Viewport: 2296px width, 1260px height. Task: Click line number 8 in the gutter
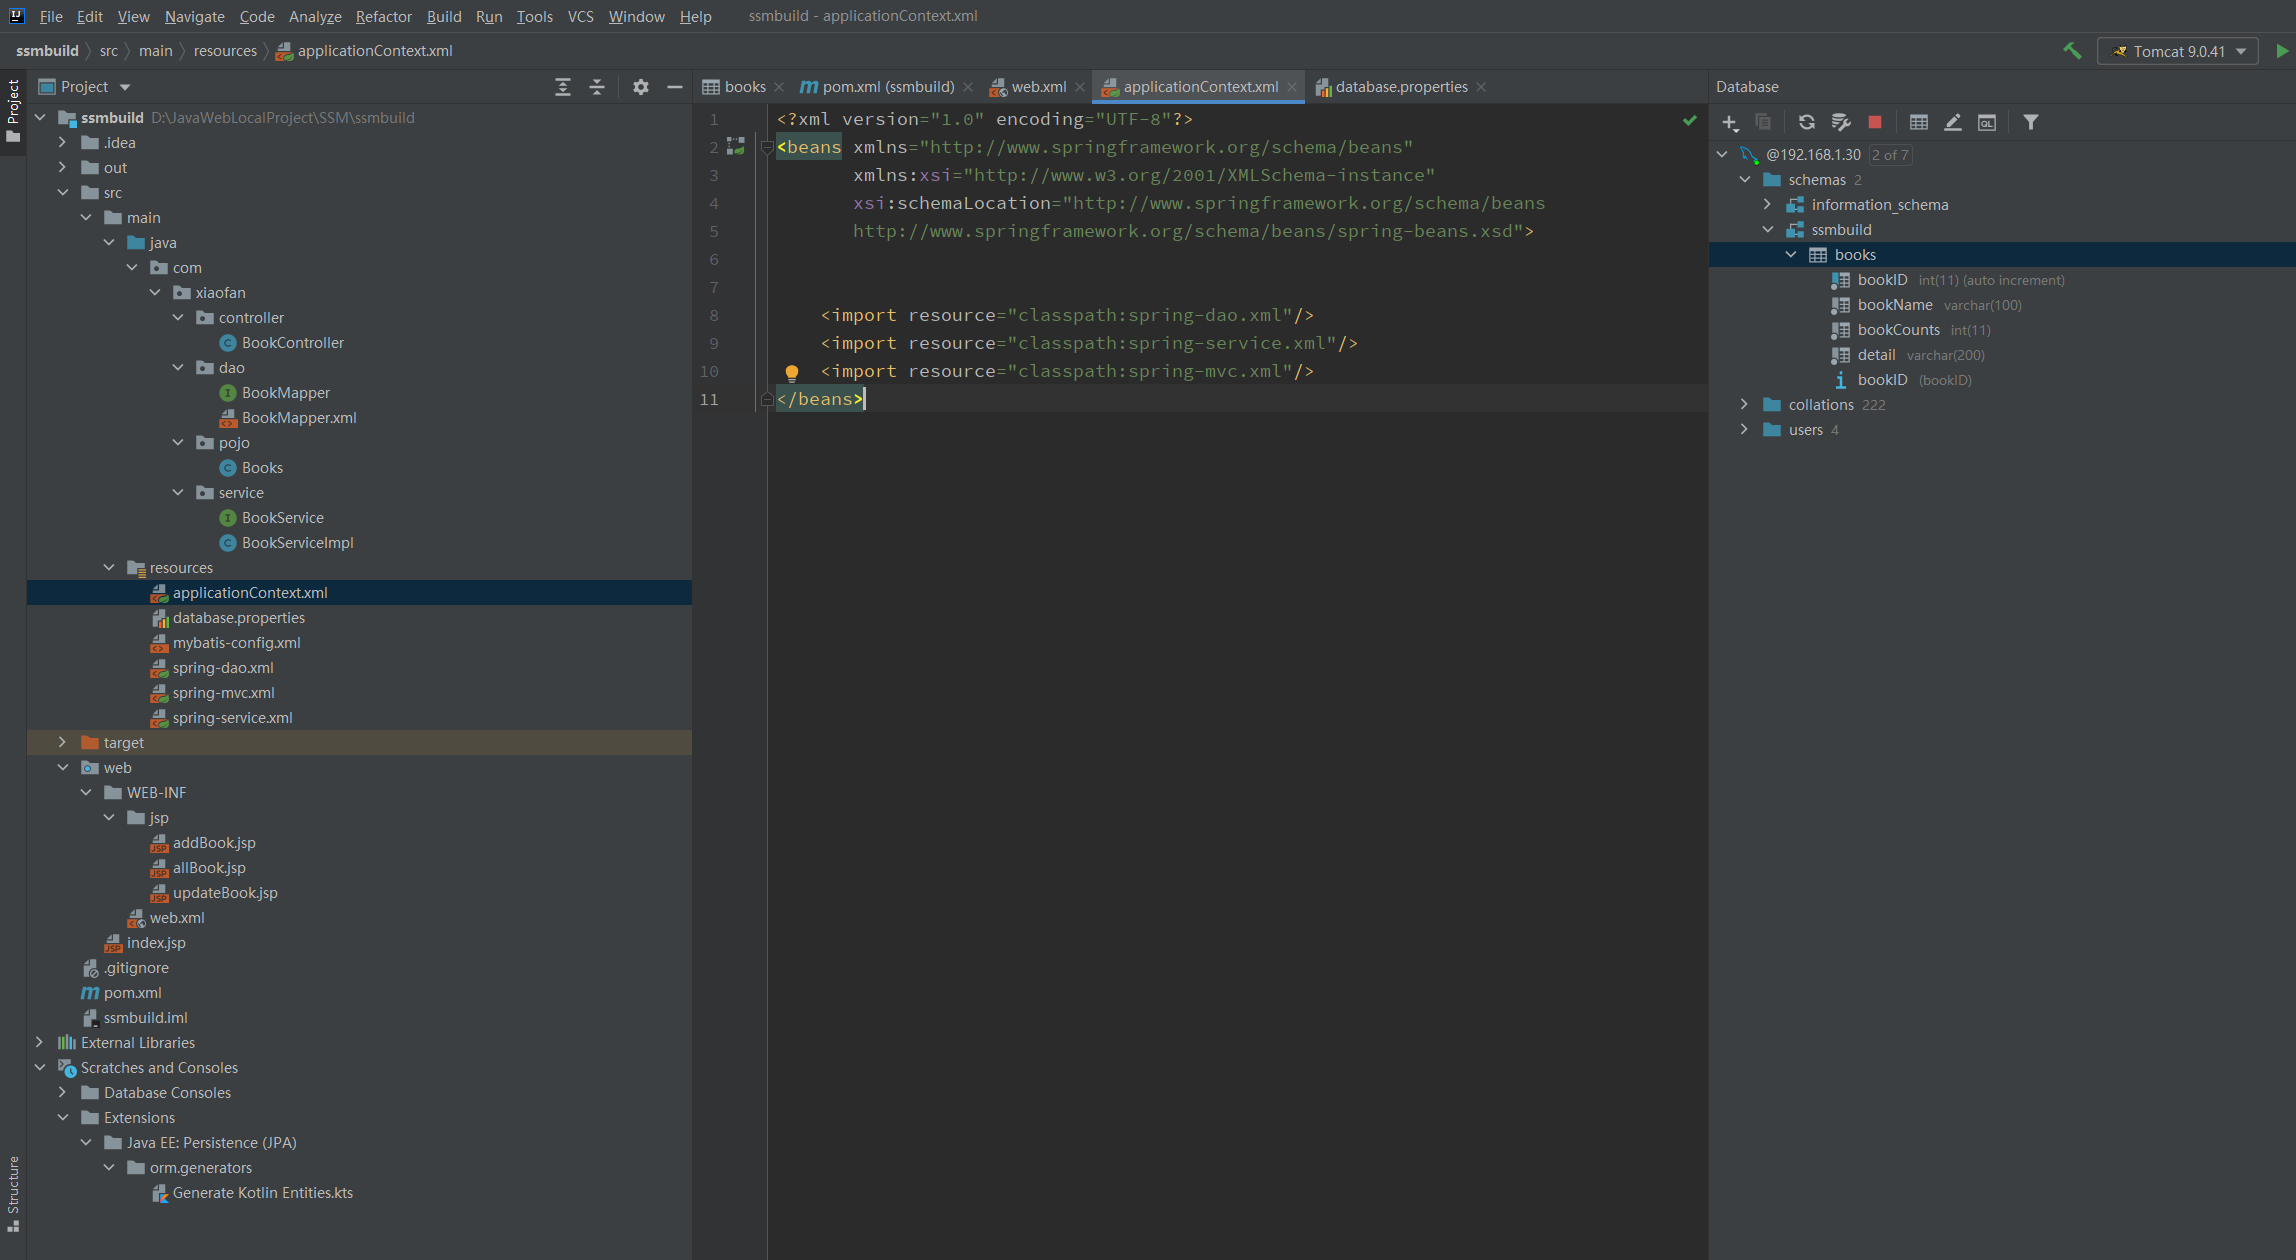(714, 315)
